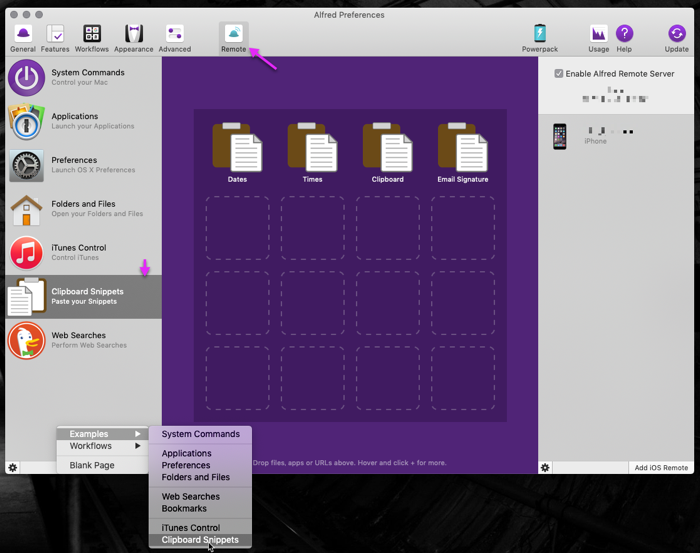Expand the Examples submenu
Image resolution: width=700 pixels, height=553 pixels.
[x=102, y=434]
